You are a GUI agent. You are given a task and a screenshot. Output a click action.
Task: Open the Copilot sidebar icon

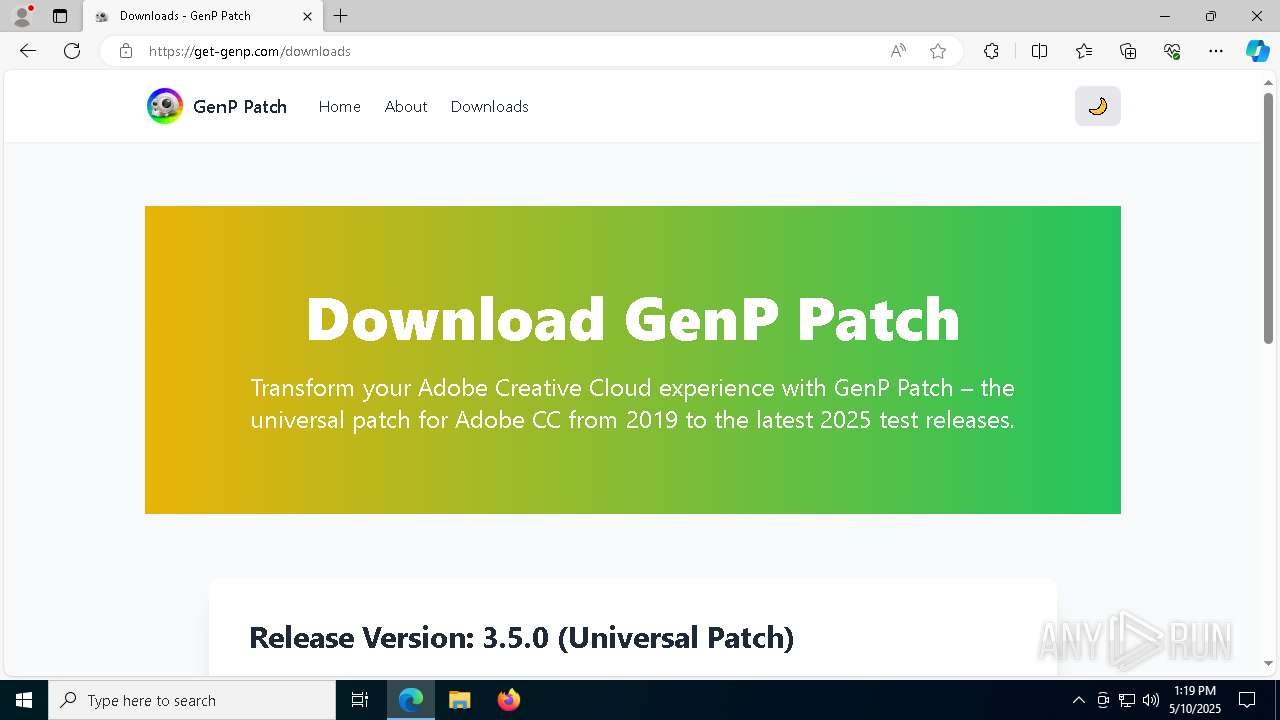tap(1258, 51)
